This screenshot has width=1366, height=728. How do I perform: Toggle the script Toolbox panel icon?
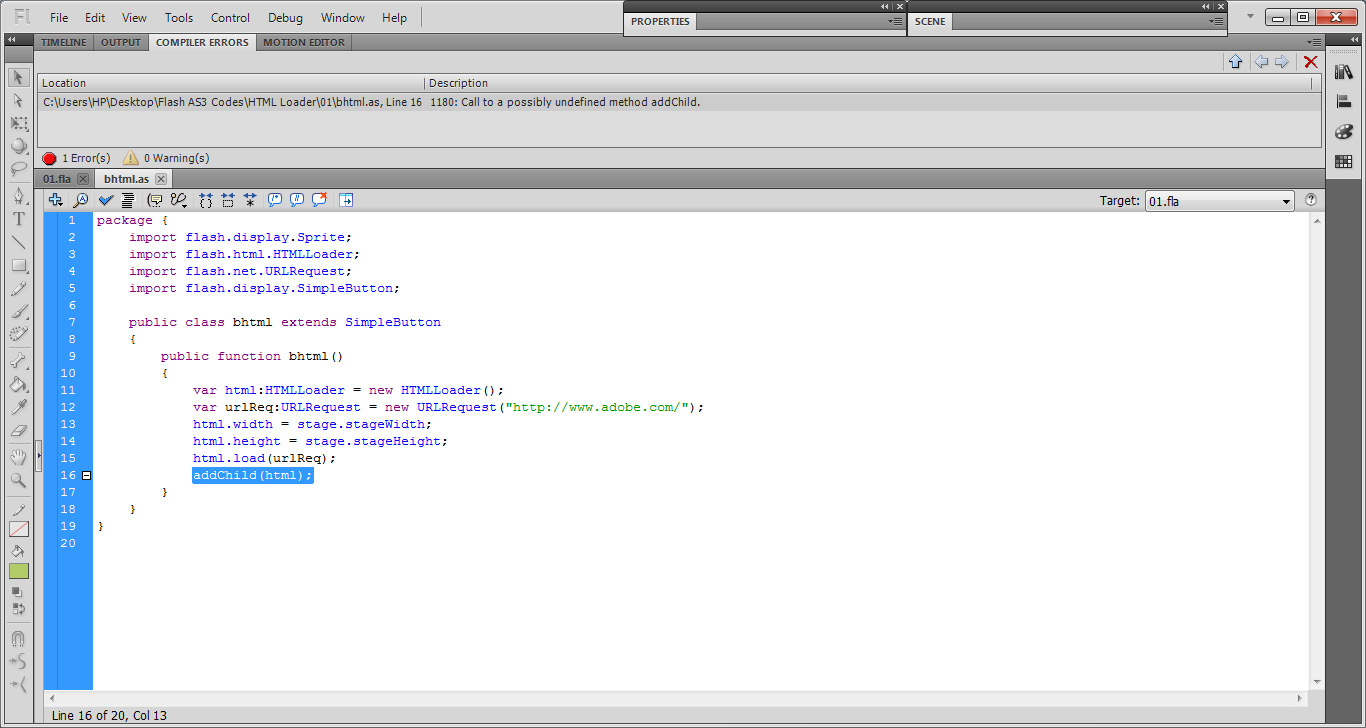click(x=346, y=200)
